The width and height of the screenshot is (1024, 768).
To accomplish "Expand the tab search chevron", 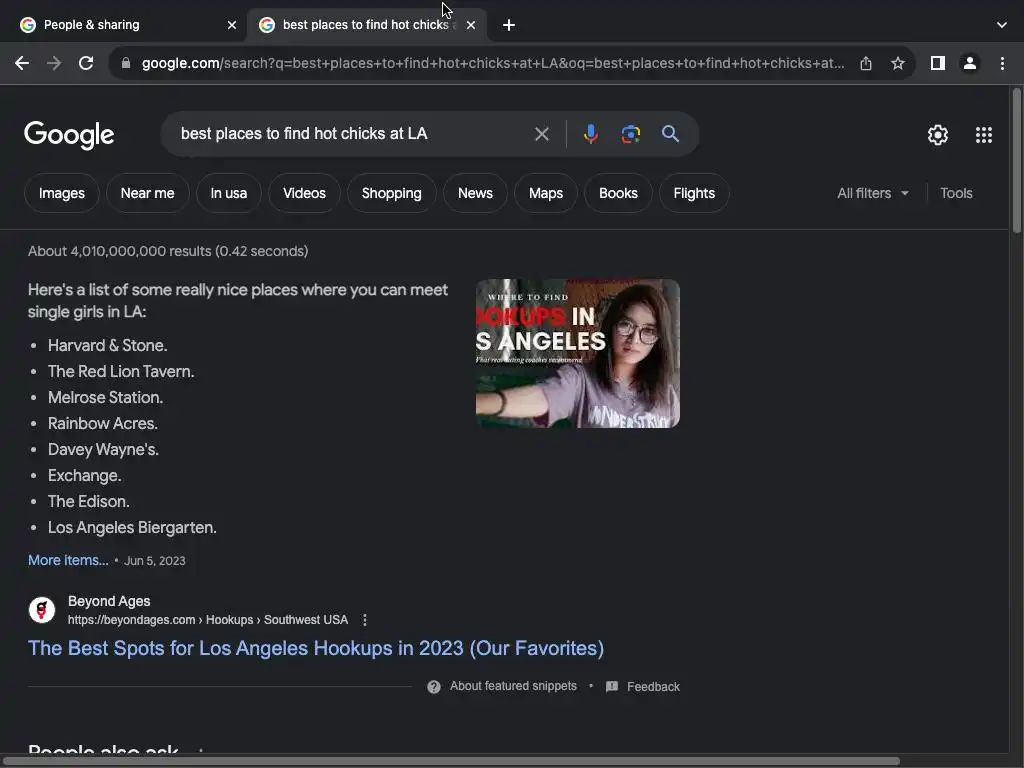I will coord(1002,25).
